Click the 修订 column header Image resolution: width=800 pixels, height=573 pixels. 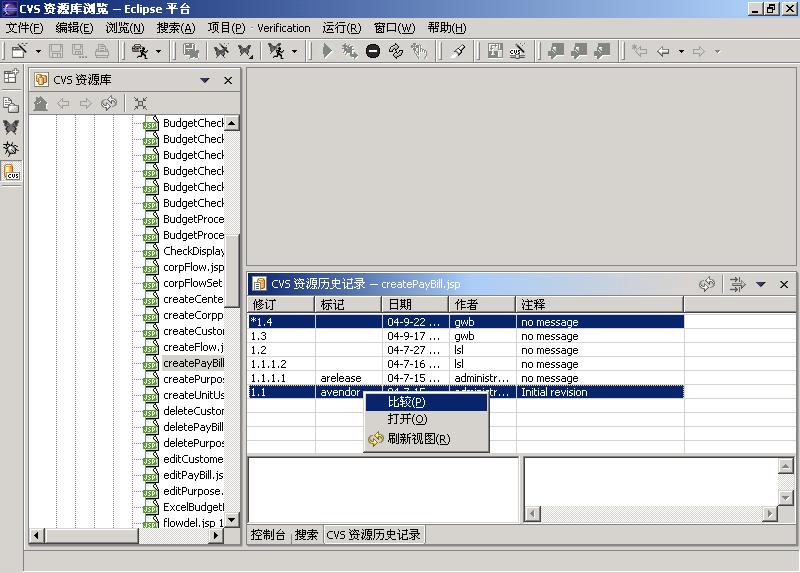pyautogui.click(x=281, y=305)
